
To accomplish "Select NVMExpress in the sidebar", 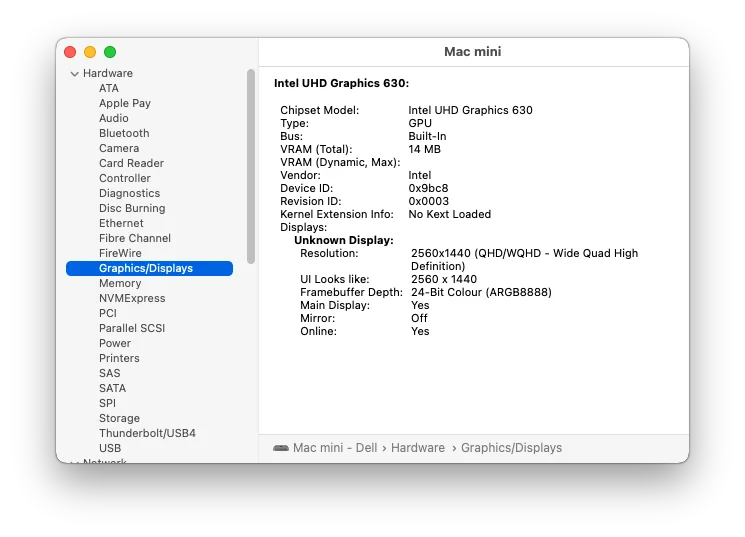I will 132,298.
